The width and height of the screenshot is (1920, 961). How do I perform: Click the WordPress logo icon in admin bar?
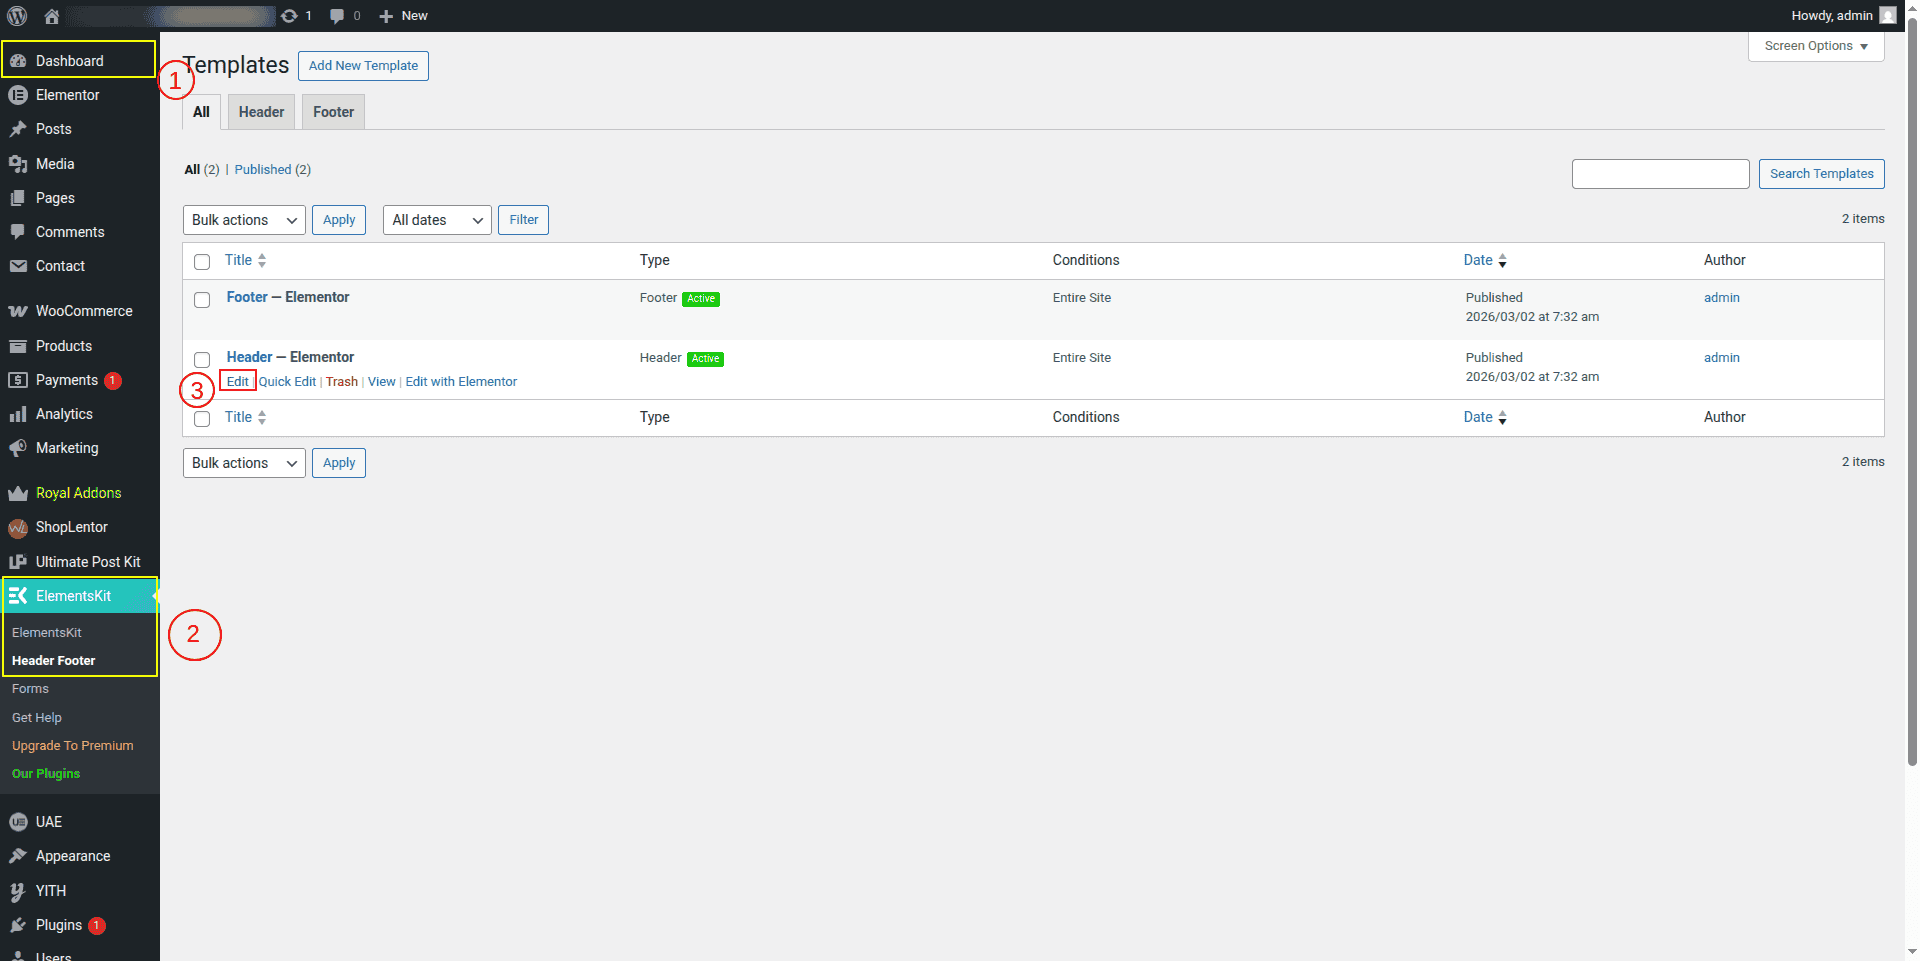pos(17,16)
